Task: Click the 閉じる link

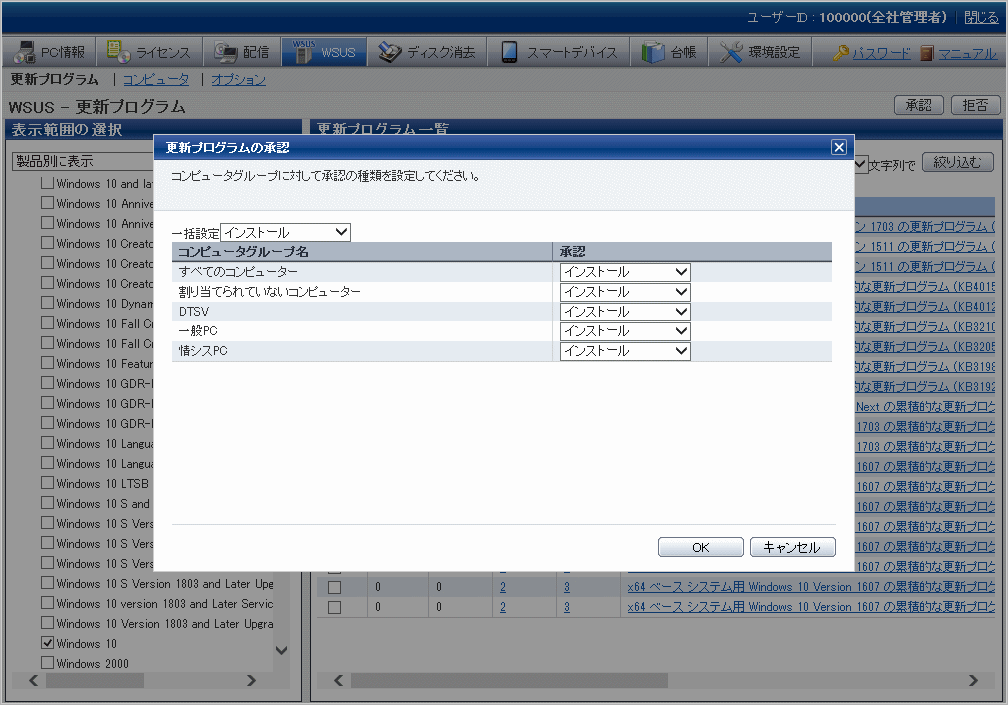Action: (x=981, y=17)
